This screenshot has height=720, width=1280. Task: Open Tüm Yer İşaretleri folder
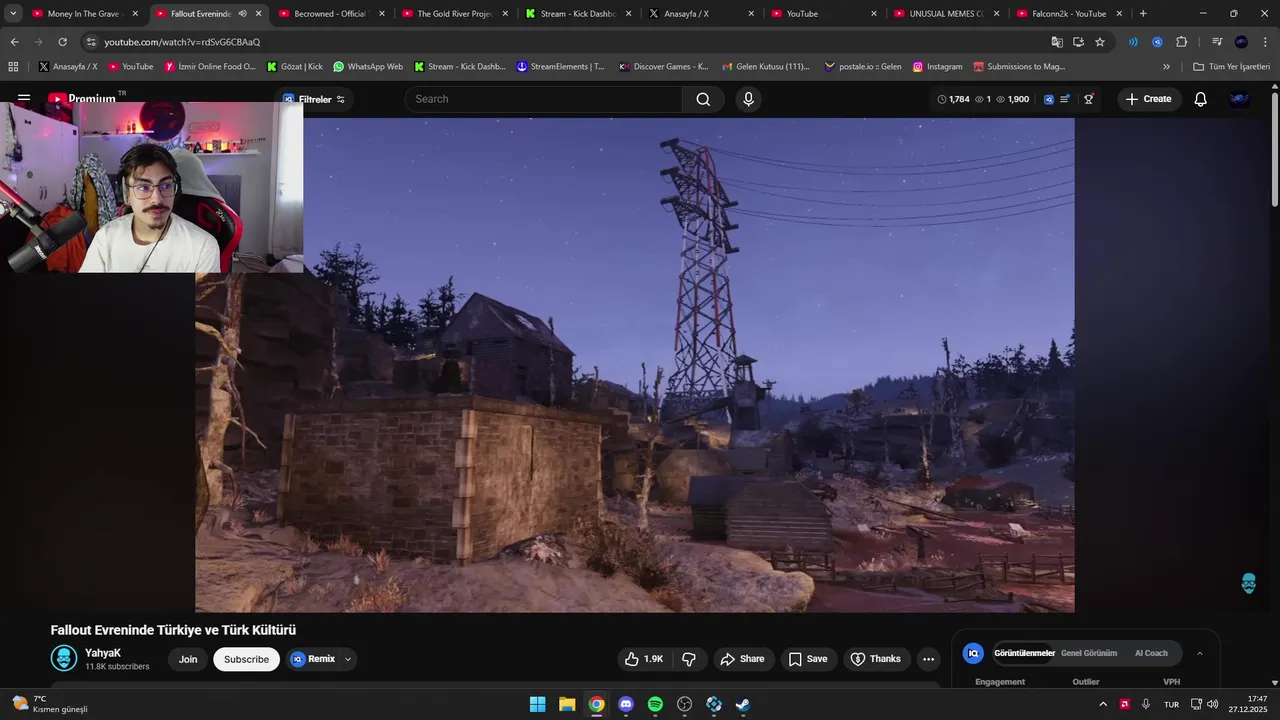pyautogui.click(x=1231, y=67)
